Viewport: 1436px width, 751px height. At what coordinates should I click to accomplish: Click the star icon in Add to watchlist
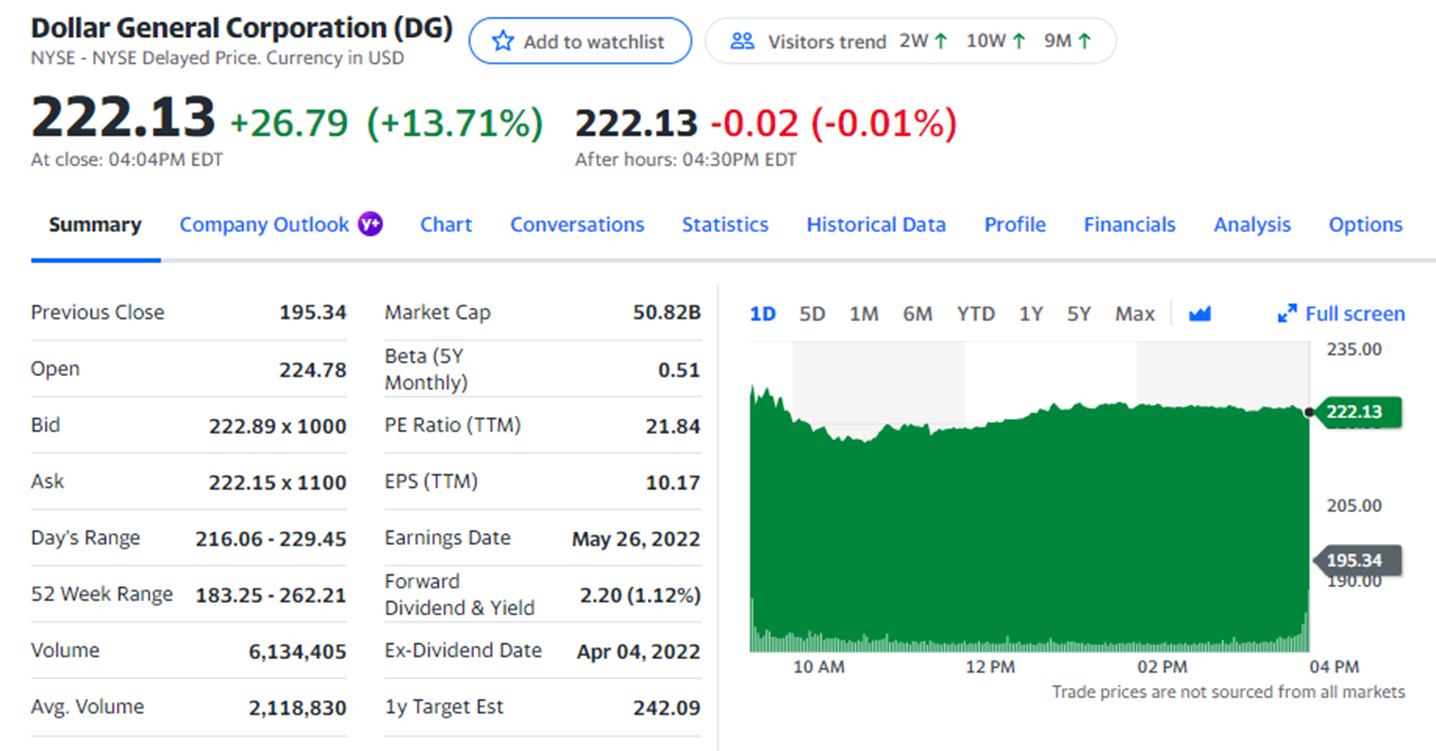(504, 41)
